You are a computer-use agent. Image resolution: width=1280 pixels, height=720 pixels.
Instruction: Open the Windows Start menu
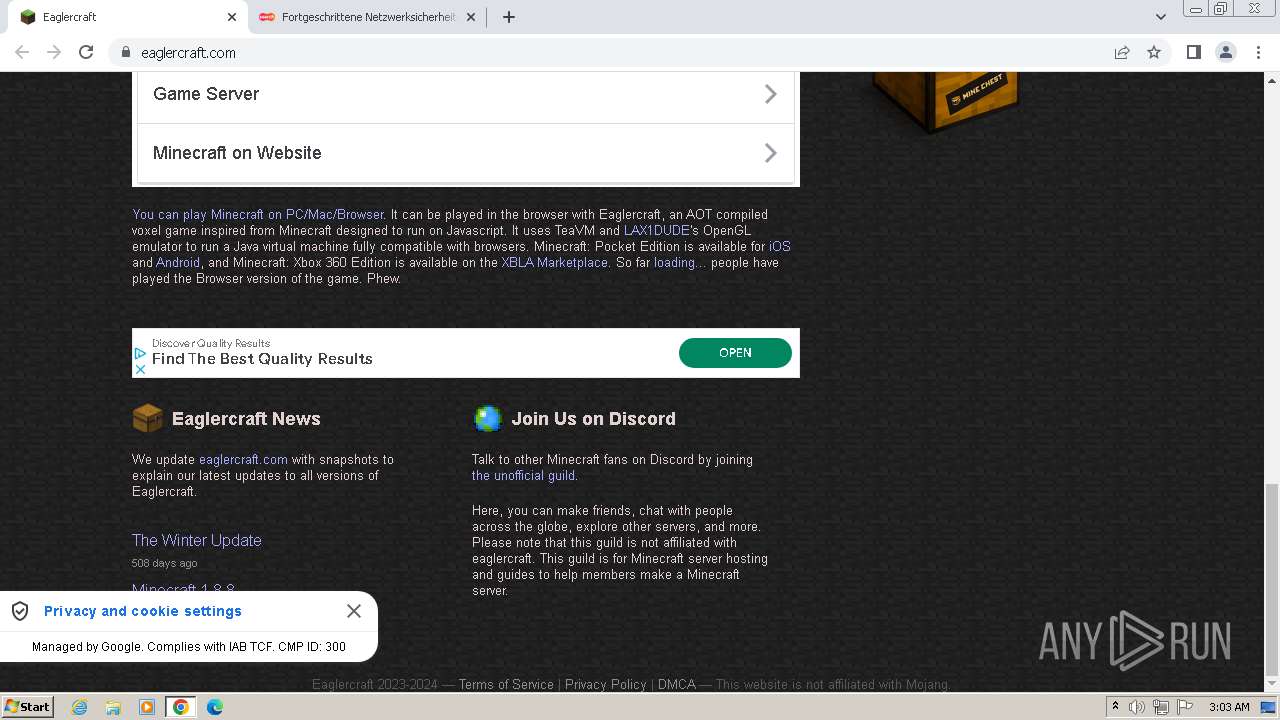(x=28, y=707)
